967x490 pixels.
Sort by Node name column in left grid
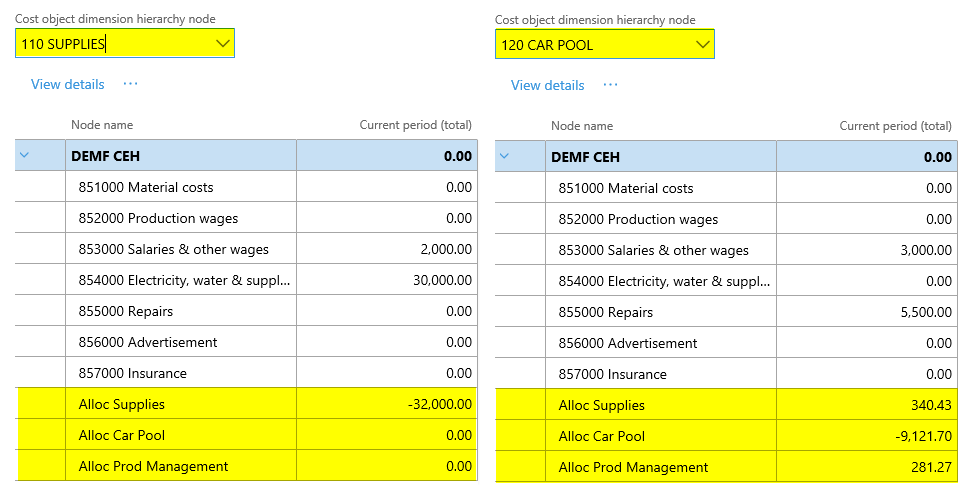coord(102,125)
